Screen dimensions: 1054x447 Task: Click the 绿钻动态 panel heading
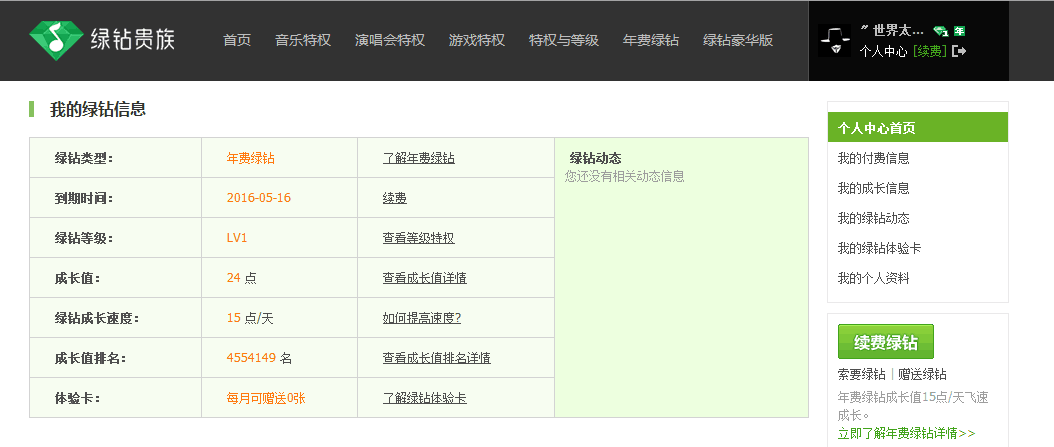596,159
